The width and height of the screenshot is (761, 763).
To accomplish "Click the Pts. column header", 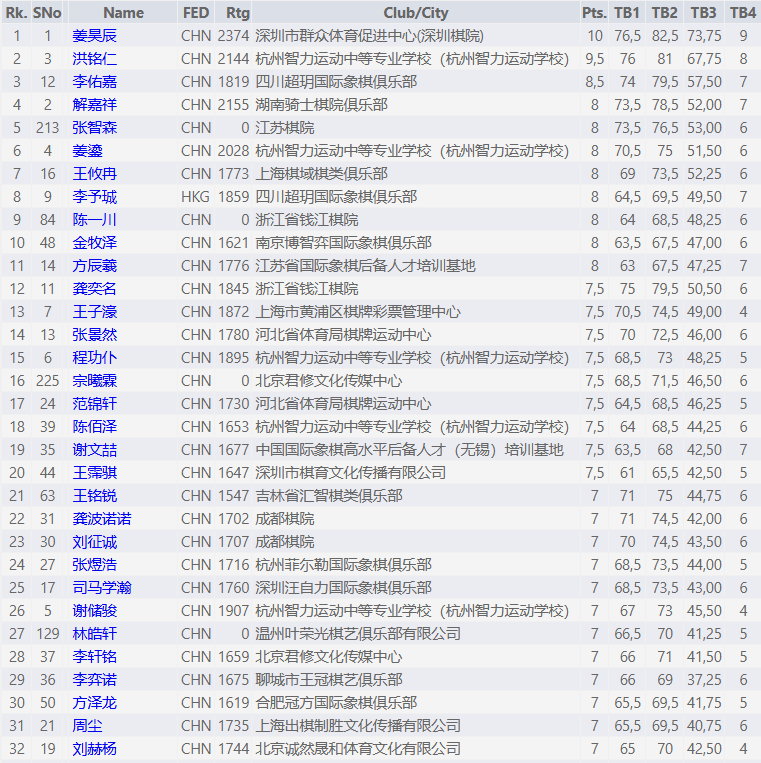I will click(x=593, y=13).
